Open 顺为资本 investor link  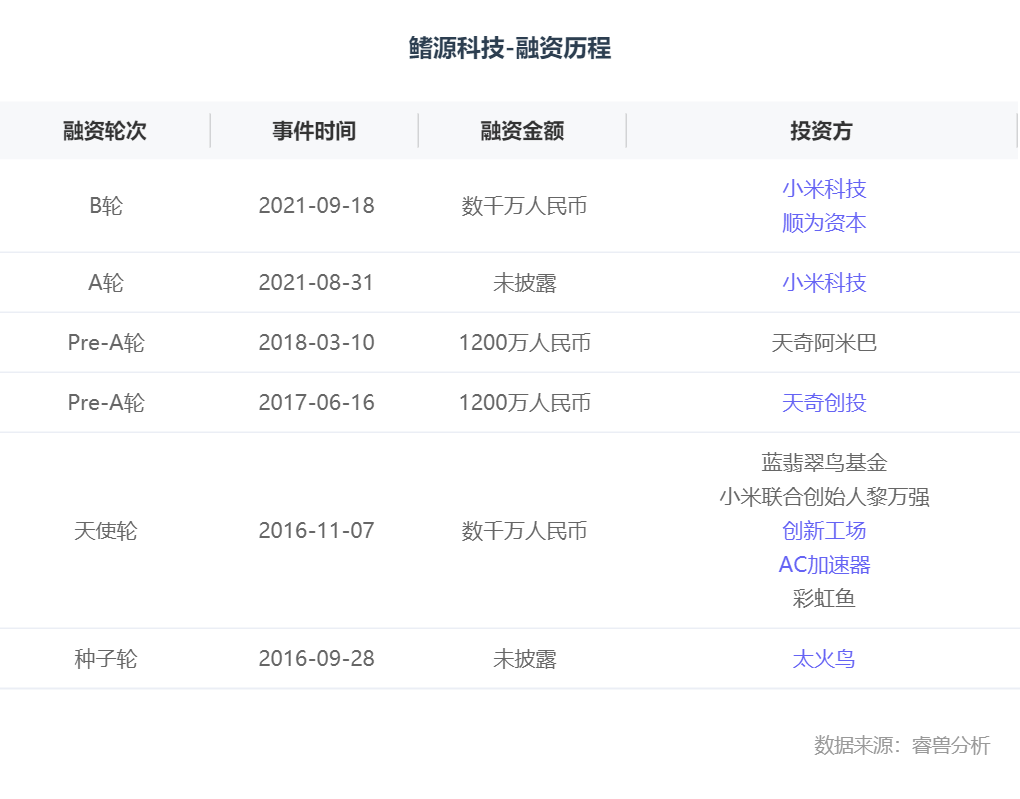point(824,223)
